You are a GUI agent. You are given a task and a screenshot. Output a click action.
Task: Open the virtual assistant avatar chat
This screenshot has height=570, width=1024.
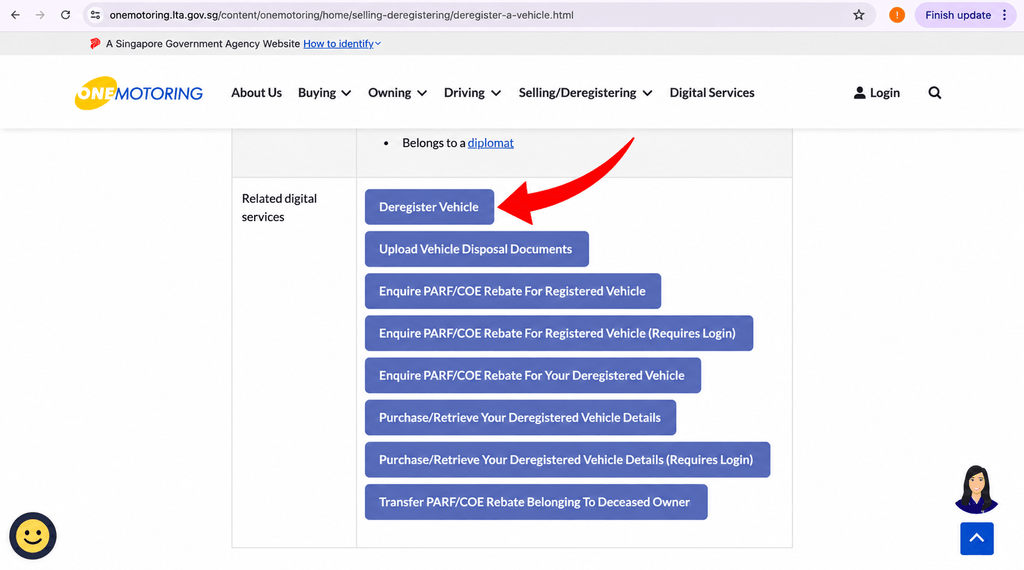976,489
